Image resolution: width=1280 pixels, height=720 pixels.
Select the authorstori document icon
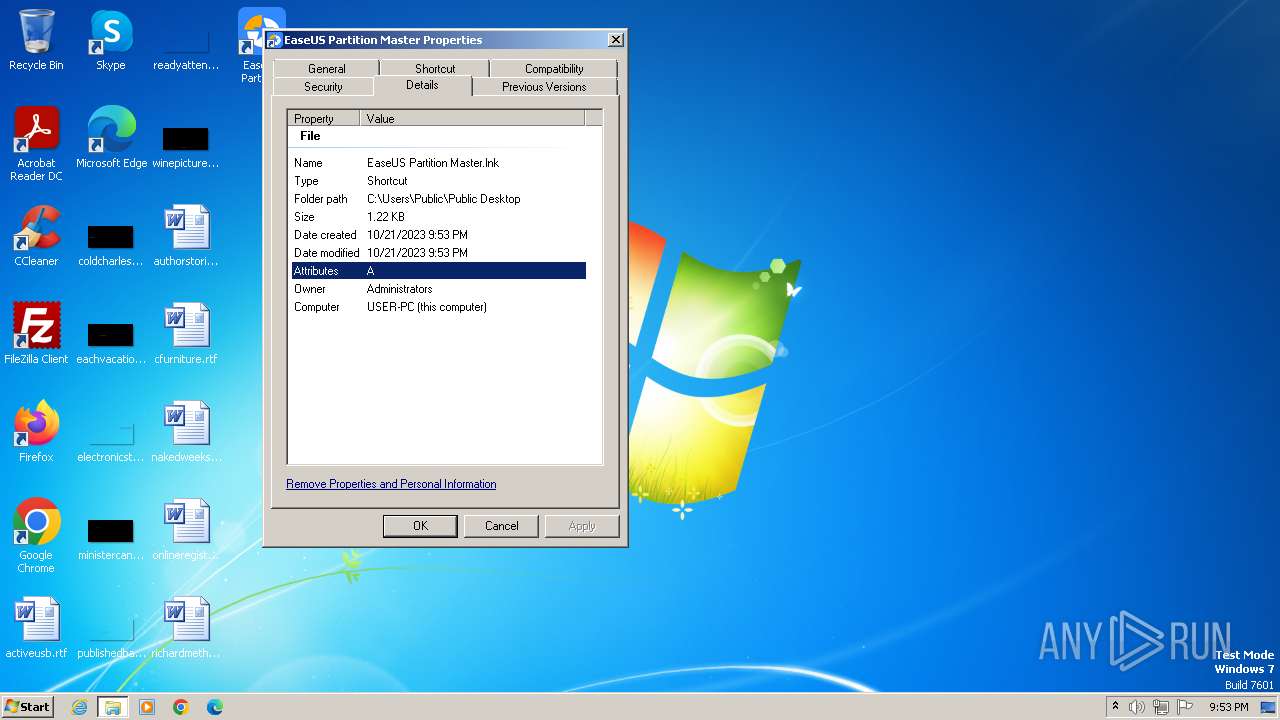pos(186,236)
